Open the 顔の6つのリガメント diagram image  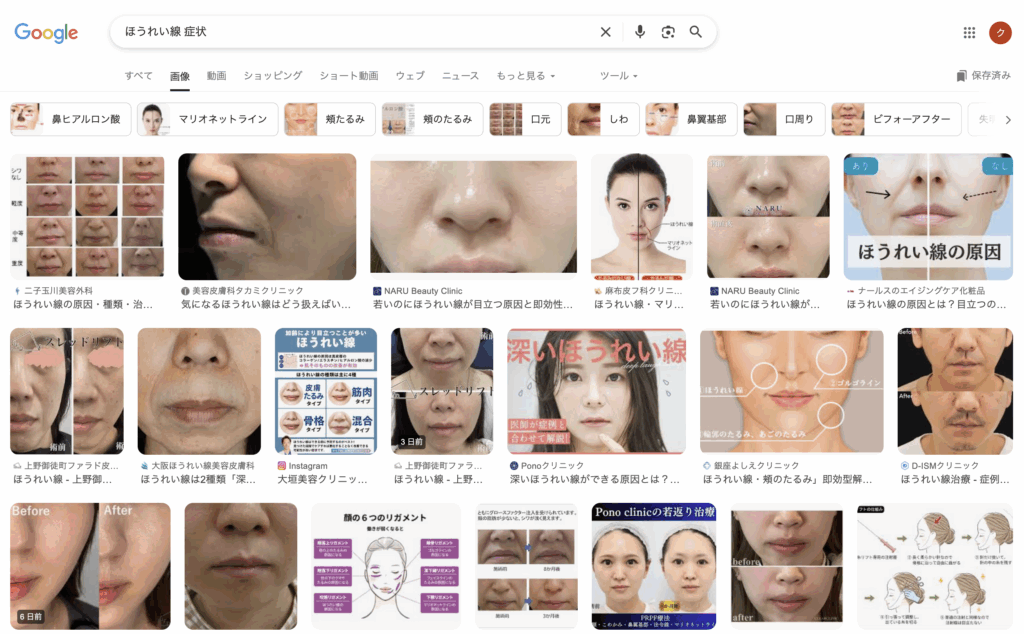[x=386, y=566]
